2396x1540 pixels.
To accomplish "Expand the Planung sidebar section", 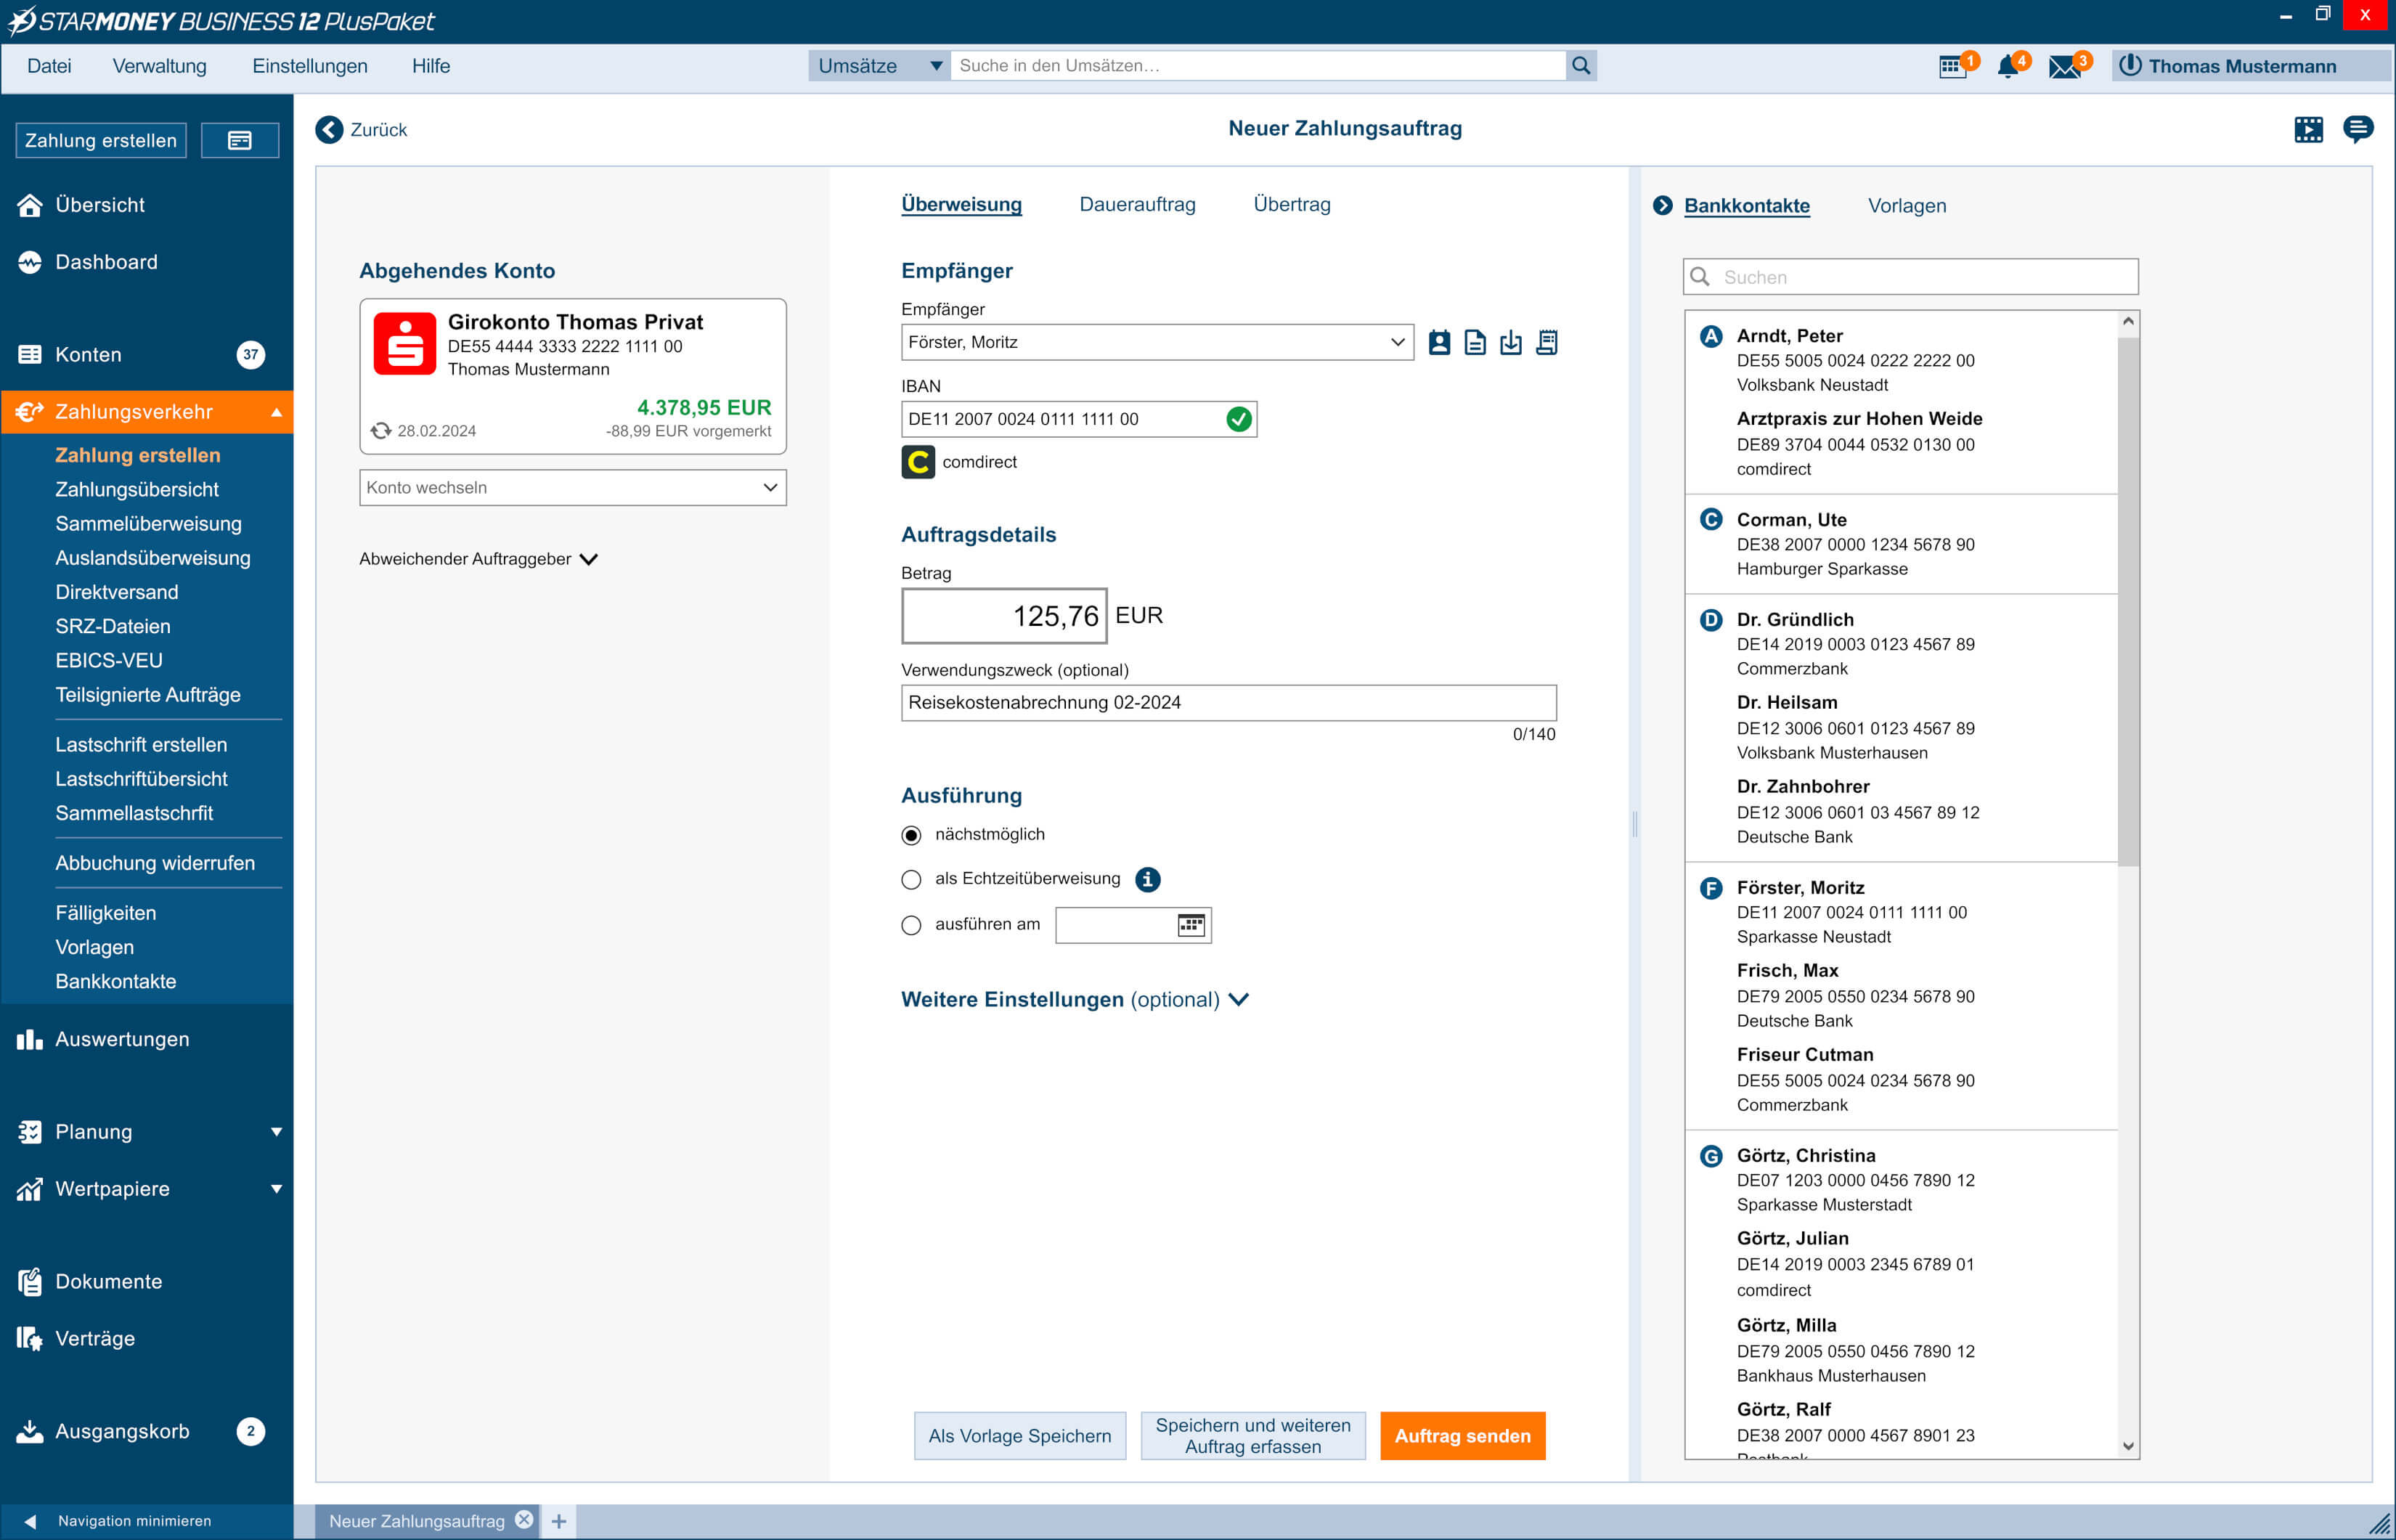I will pos(277,1132).
